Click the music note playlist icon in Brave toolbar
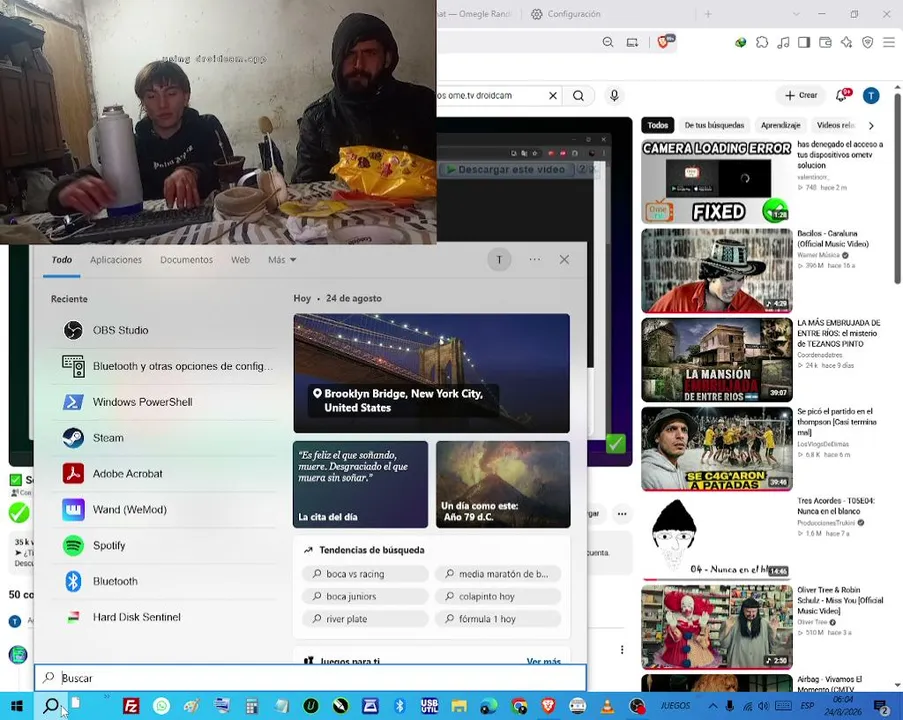 point(783,42)
